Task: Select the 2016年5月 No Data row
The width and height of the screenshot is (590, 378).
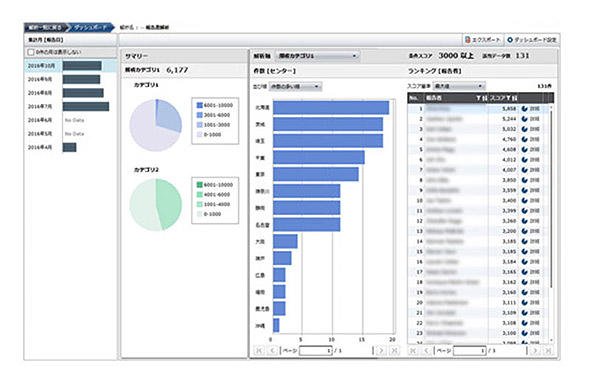Action: click(71, 134)
